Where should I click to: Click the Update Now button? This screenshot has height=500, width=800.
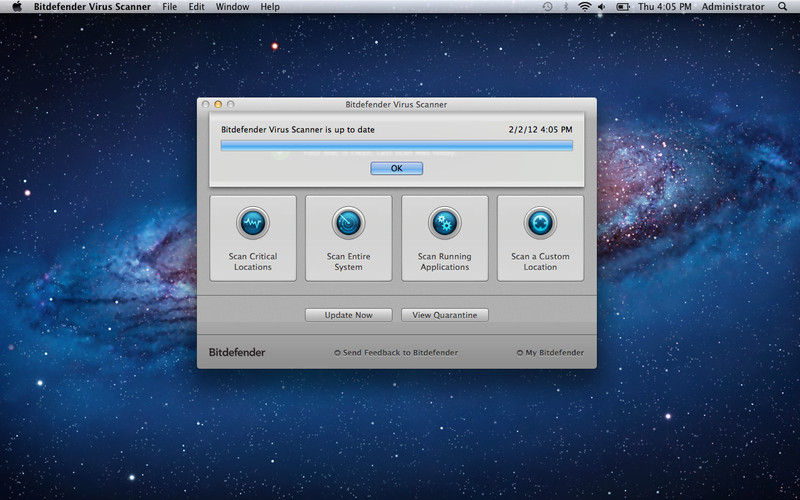click(x=348, y=315)
